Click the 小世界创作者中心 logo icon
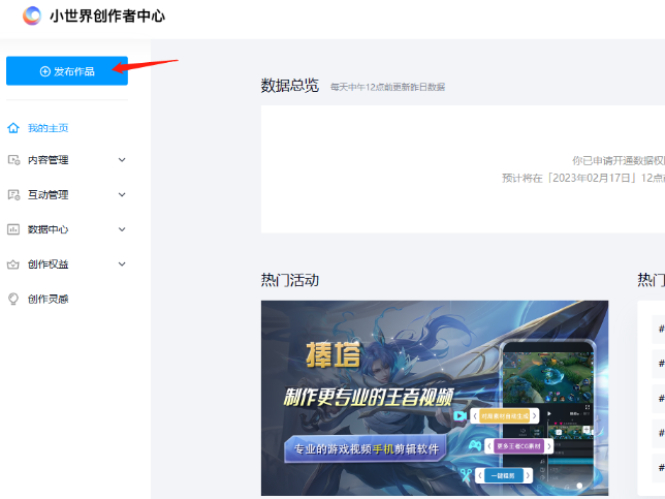 tap(32, 16)
